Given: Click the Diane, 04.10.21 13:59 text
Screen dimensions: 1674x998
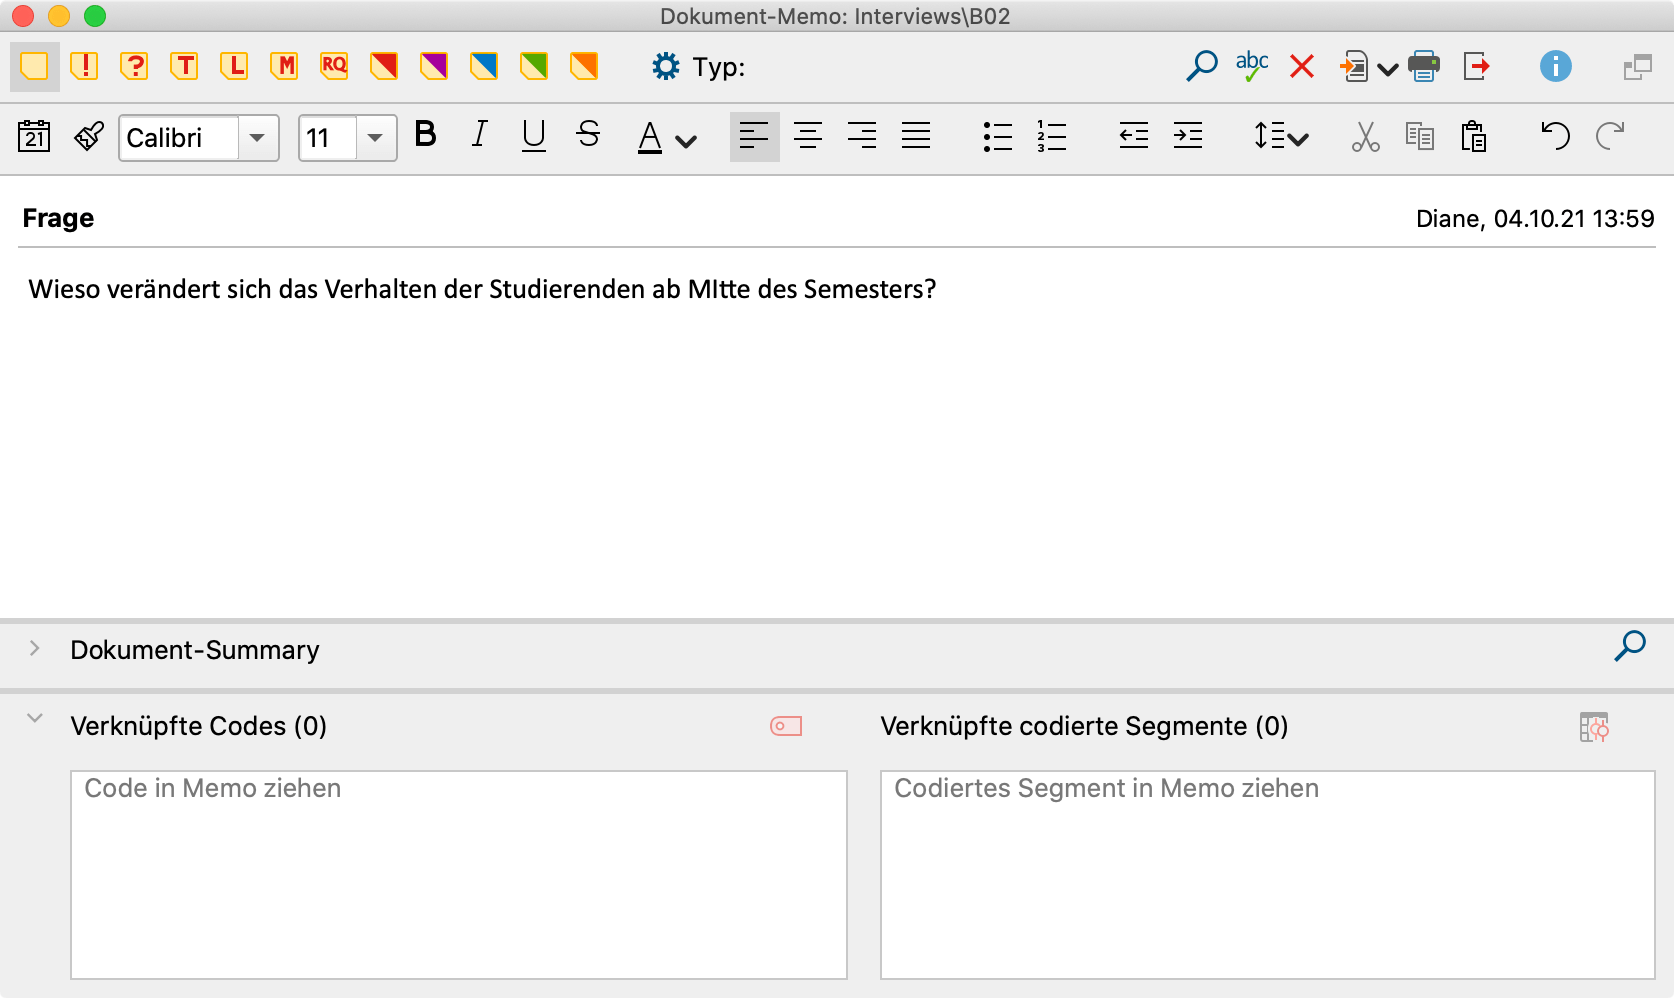Looking at the screenshot, I should tap(1535, 219).
